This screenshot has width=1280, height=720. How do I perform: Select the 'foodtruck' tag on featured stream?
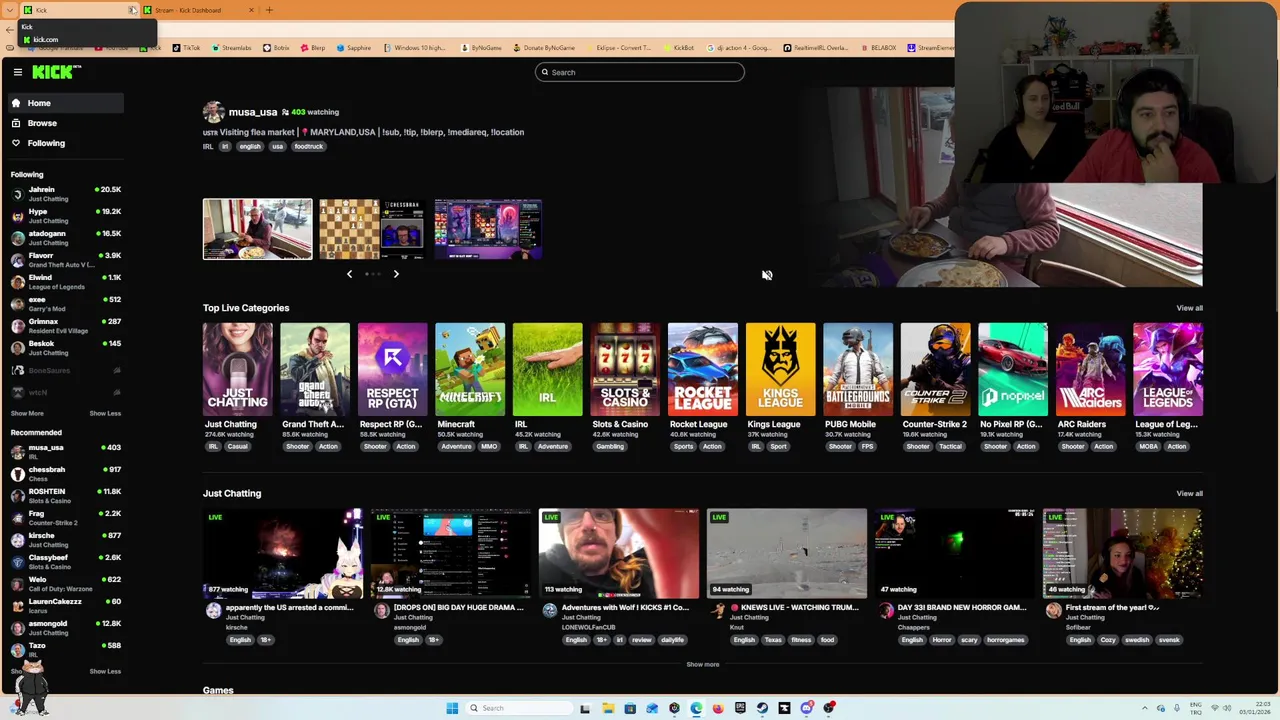tap(308, 147)
